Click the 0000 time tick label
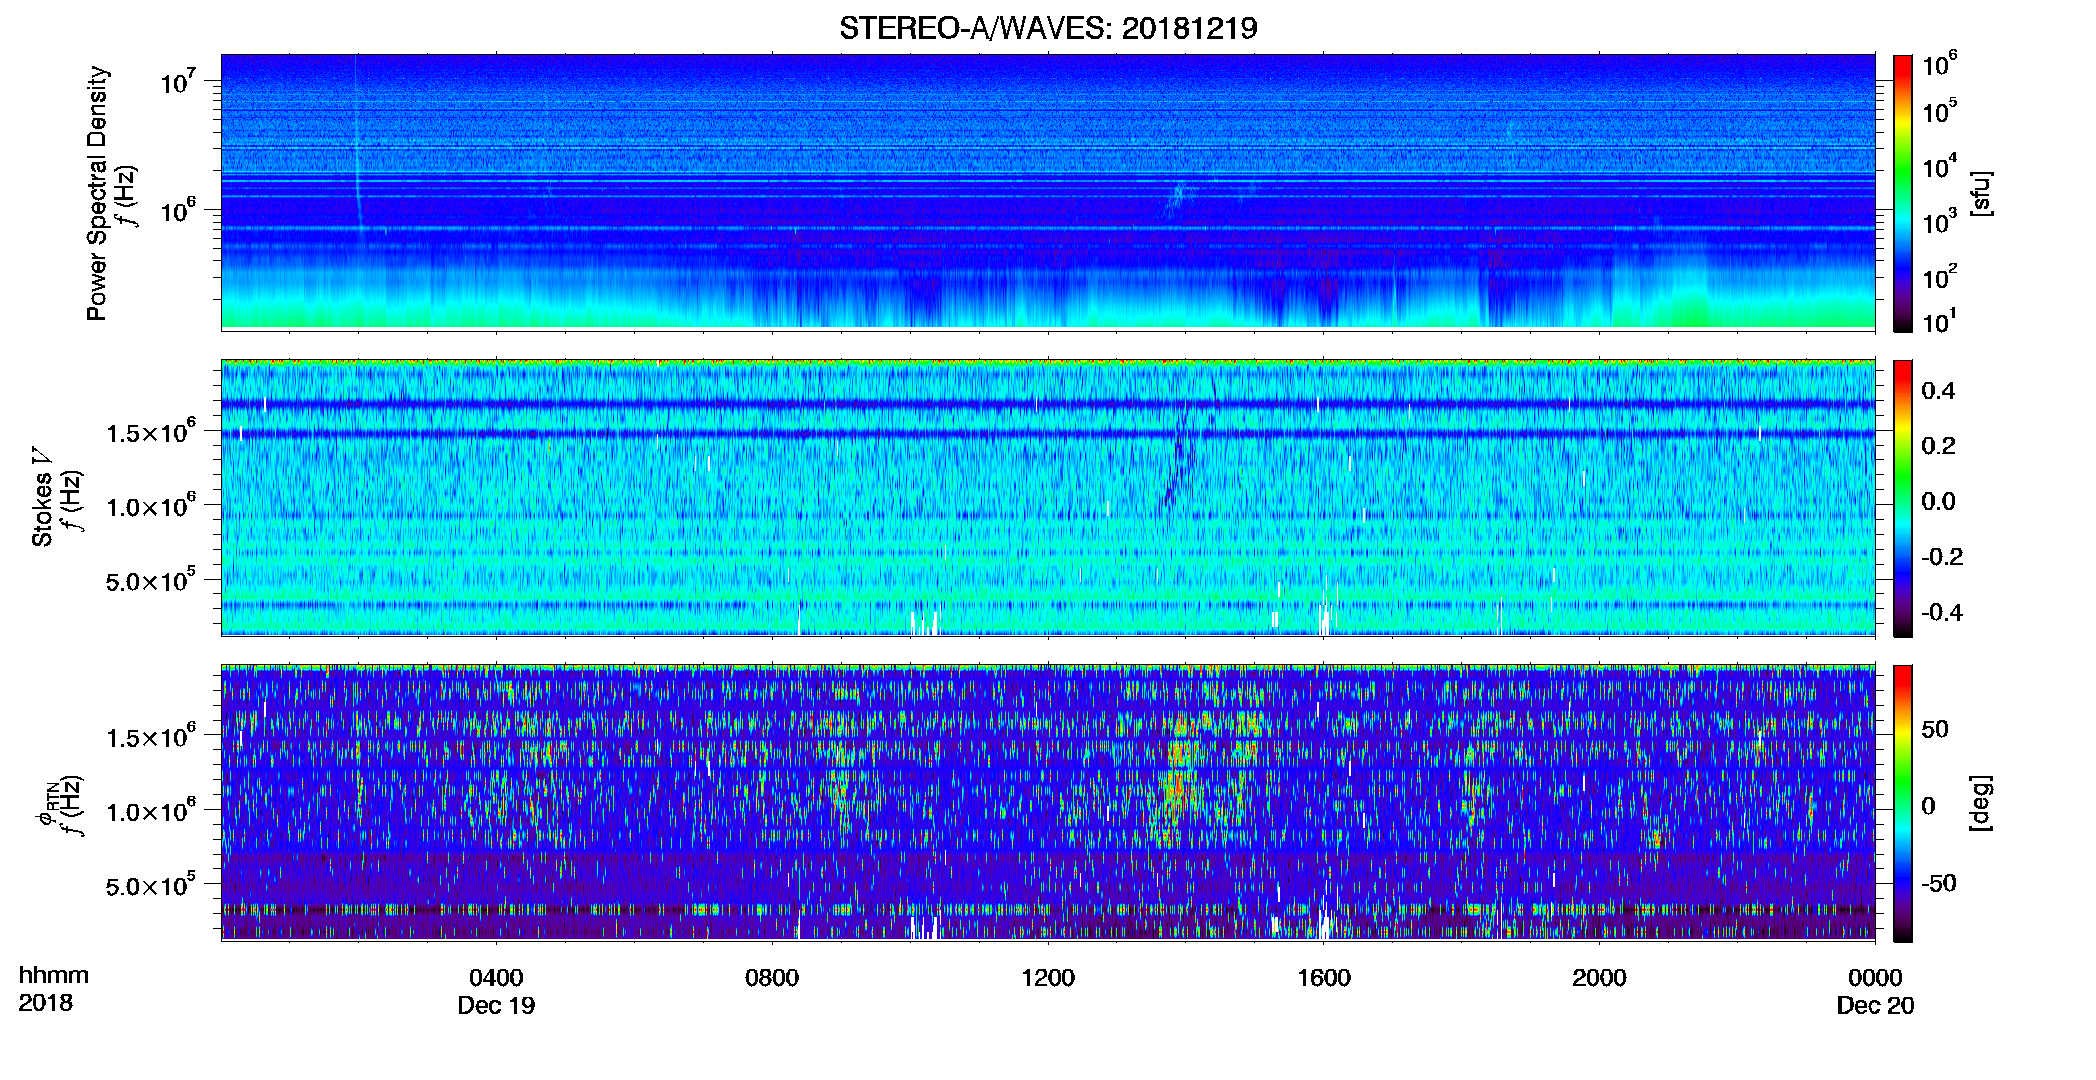2096x1080 pixels. (1875, 977)
